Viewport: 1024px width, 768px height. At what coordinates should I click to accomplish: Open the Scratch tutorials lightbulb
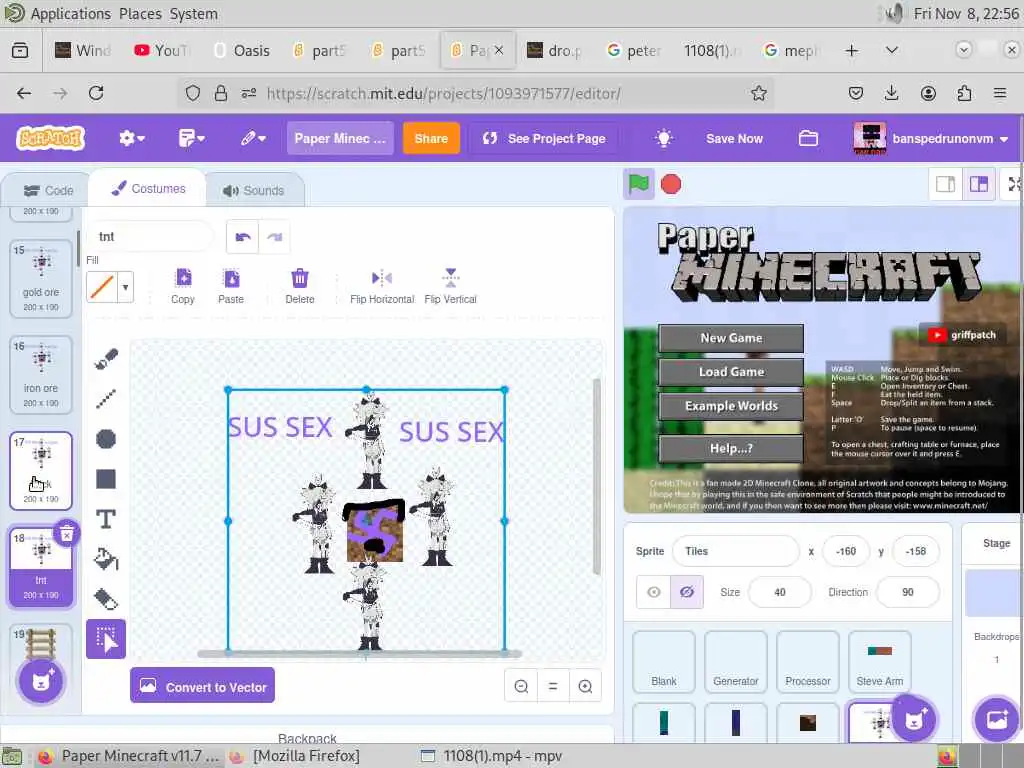pos(664,138)
